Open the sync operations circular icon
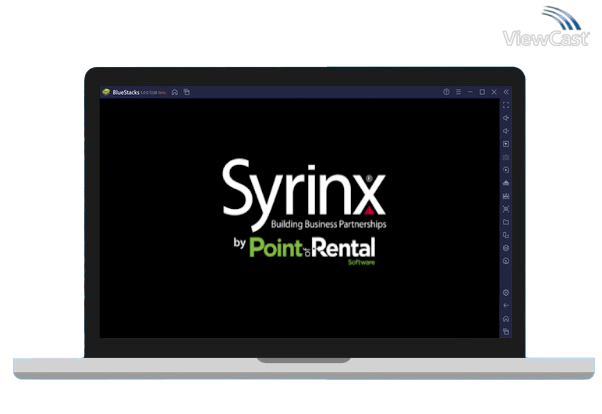602x414 pixels. click(506, 170)
